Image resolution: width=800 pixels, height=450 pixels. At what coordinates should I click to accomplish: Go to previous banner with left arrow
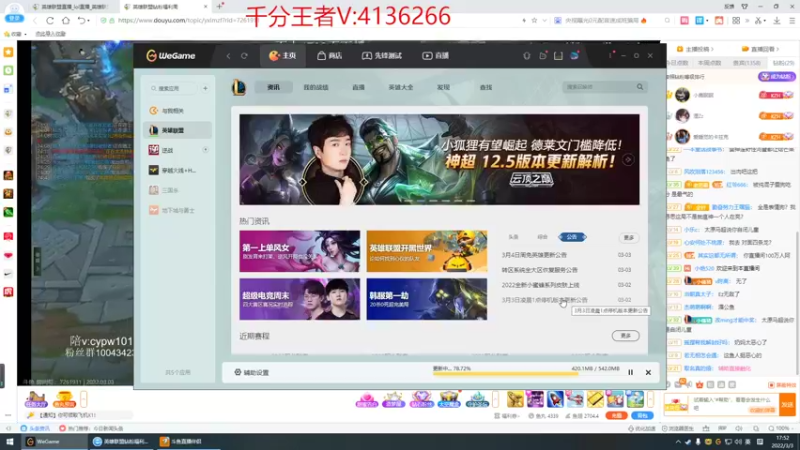tap(251, 160)
